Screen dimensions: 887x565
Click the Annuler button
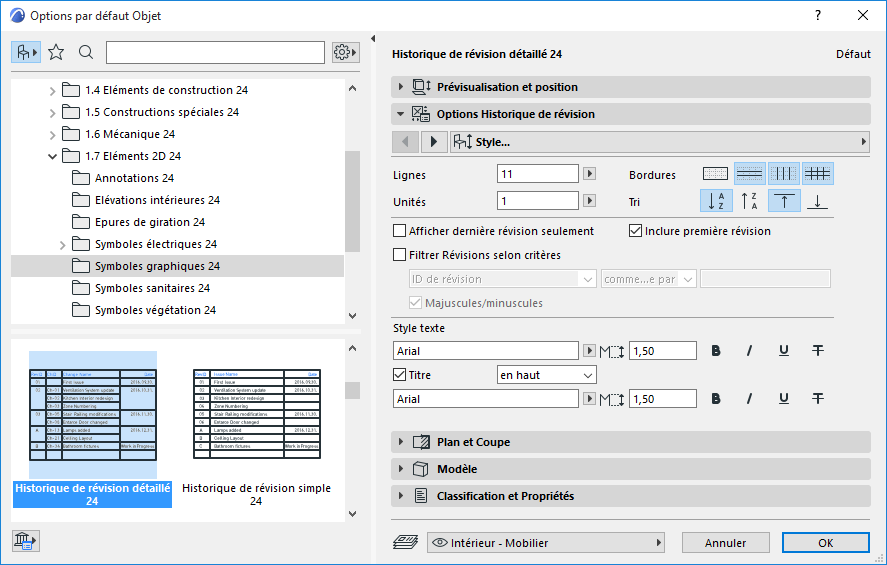click(x=725, y=543)
